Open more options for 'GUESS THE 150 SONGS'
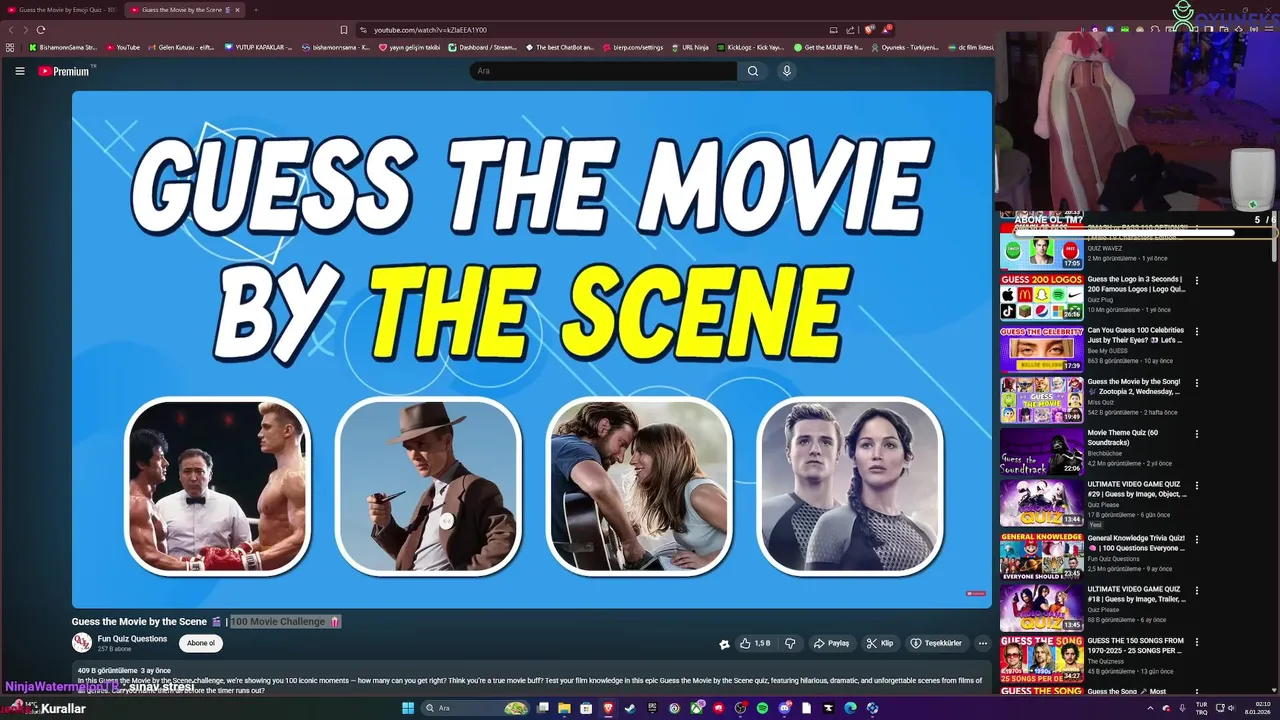 (1197, 641)
